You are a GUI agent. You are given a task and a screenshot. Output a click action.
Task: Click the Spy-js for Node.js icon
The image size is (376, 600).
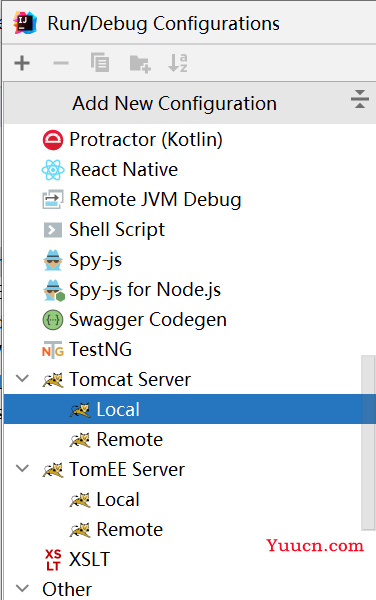point(54,290)
